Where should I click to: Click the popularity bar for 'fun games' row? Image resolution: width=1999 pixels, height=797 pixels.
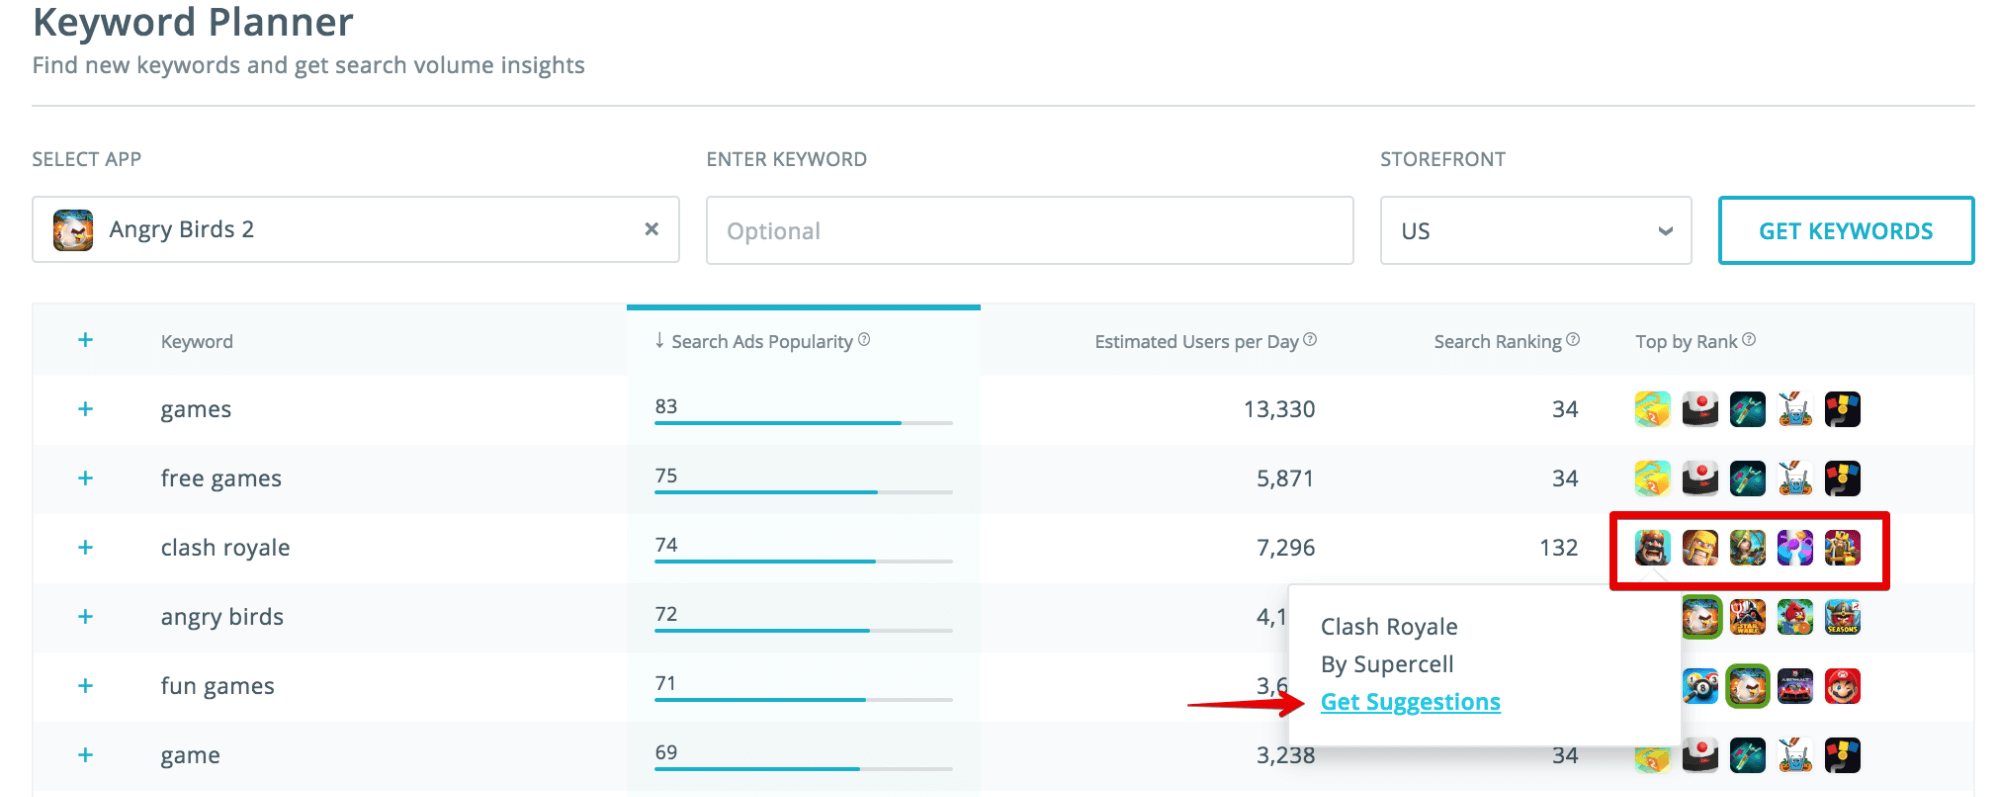coord(803,700)
